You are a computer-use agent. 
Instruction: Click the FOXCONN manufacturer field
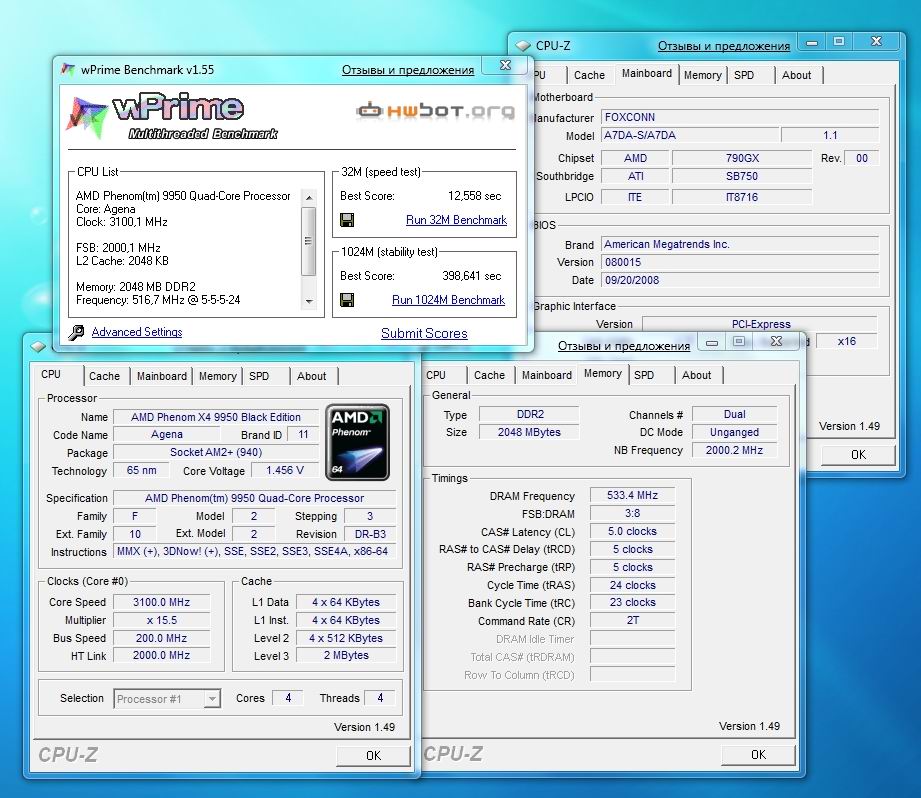740,117
